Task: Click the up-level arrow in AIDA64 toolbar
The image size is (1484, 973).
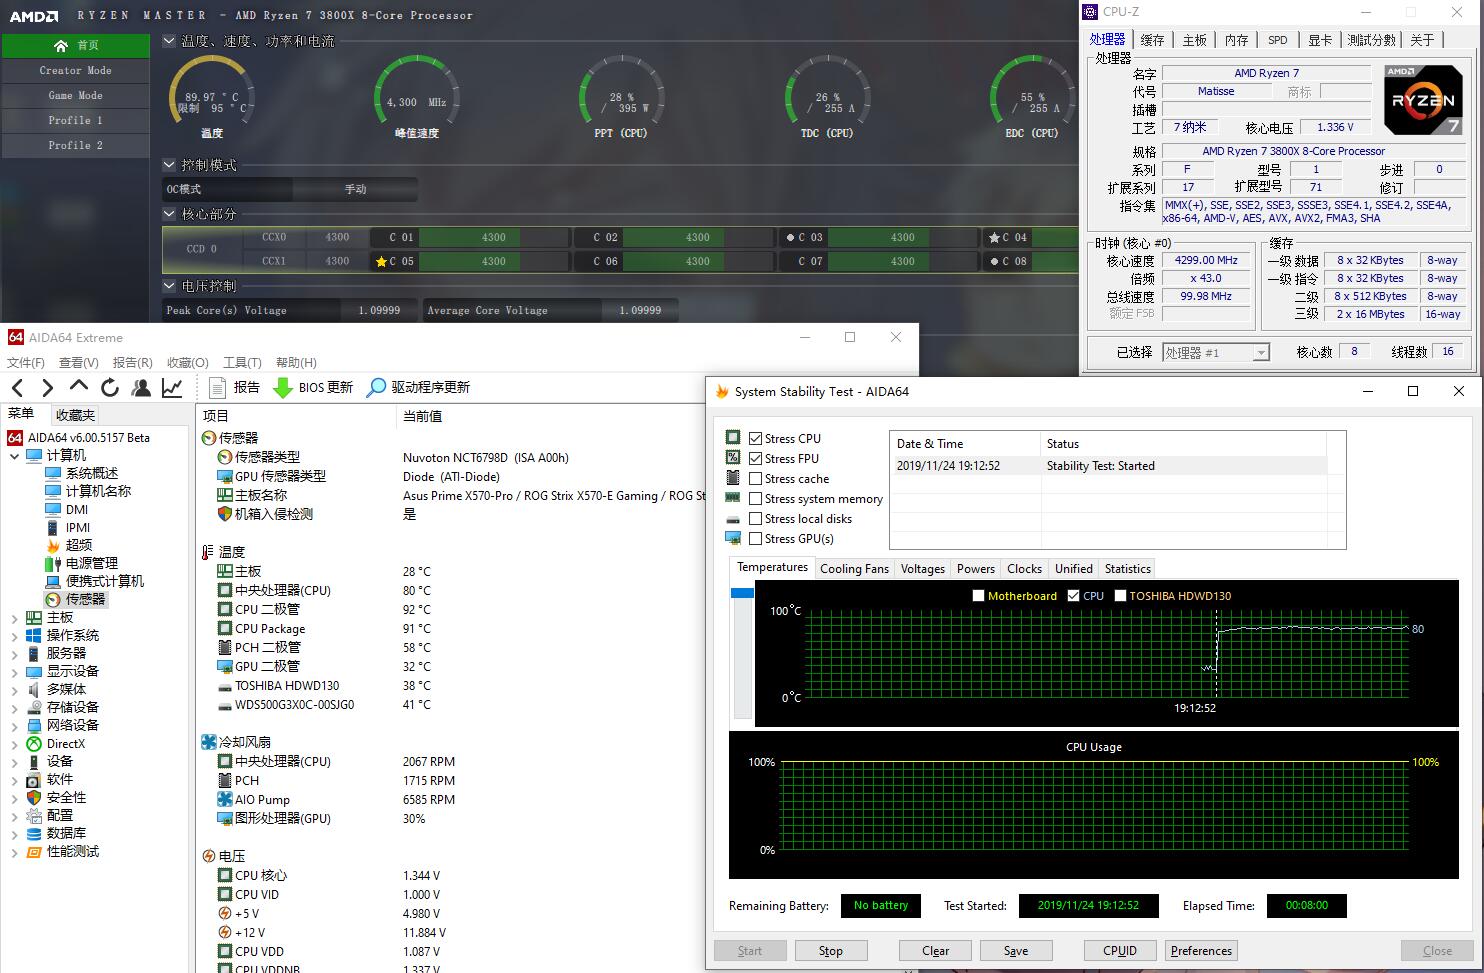Action: (x=79, y=388)
